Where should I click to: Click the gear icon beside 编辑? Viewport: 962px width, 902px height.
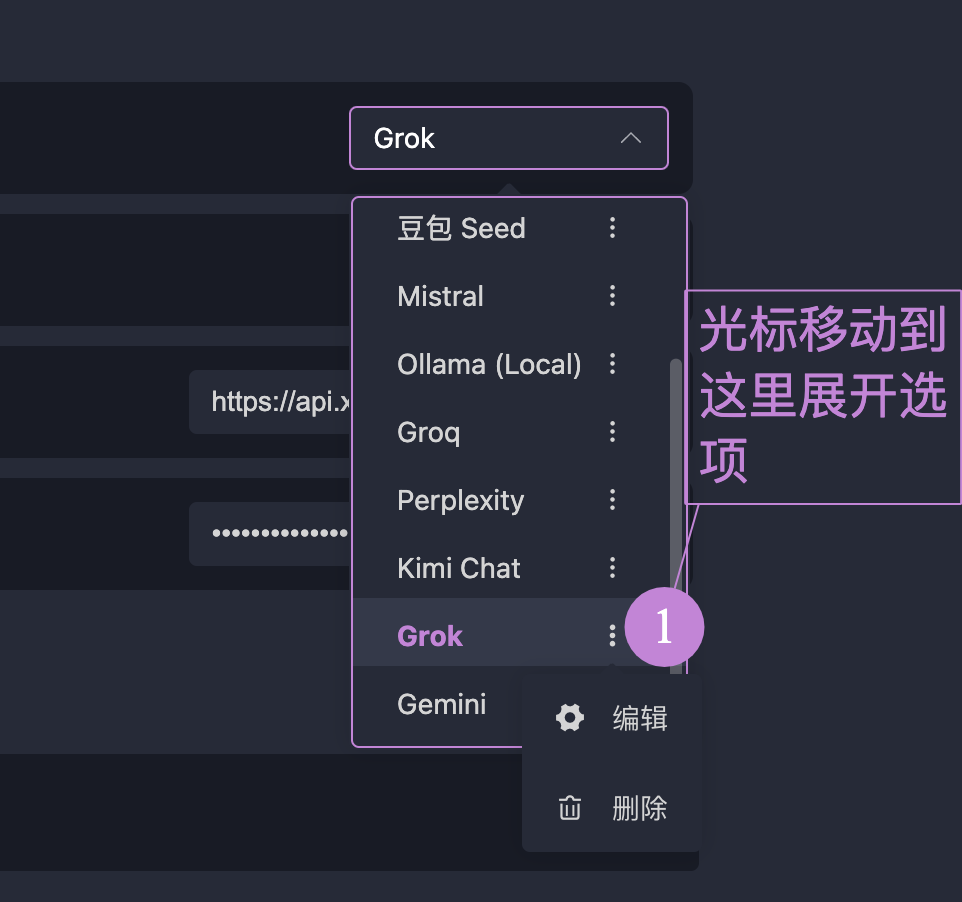(570, 718)
